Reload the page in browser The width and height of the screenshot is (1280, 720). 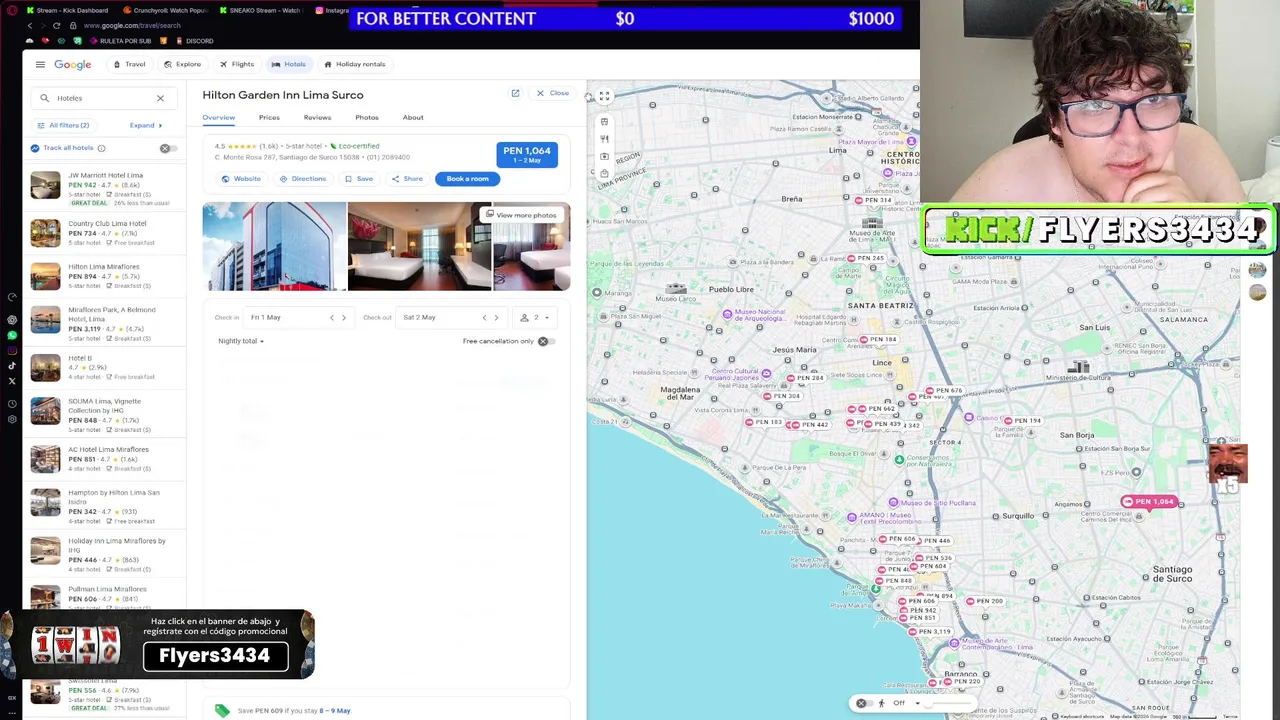point(56,25)
